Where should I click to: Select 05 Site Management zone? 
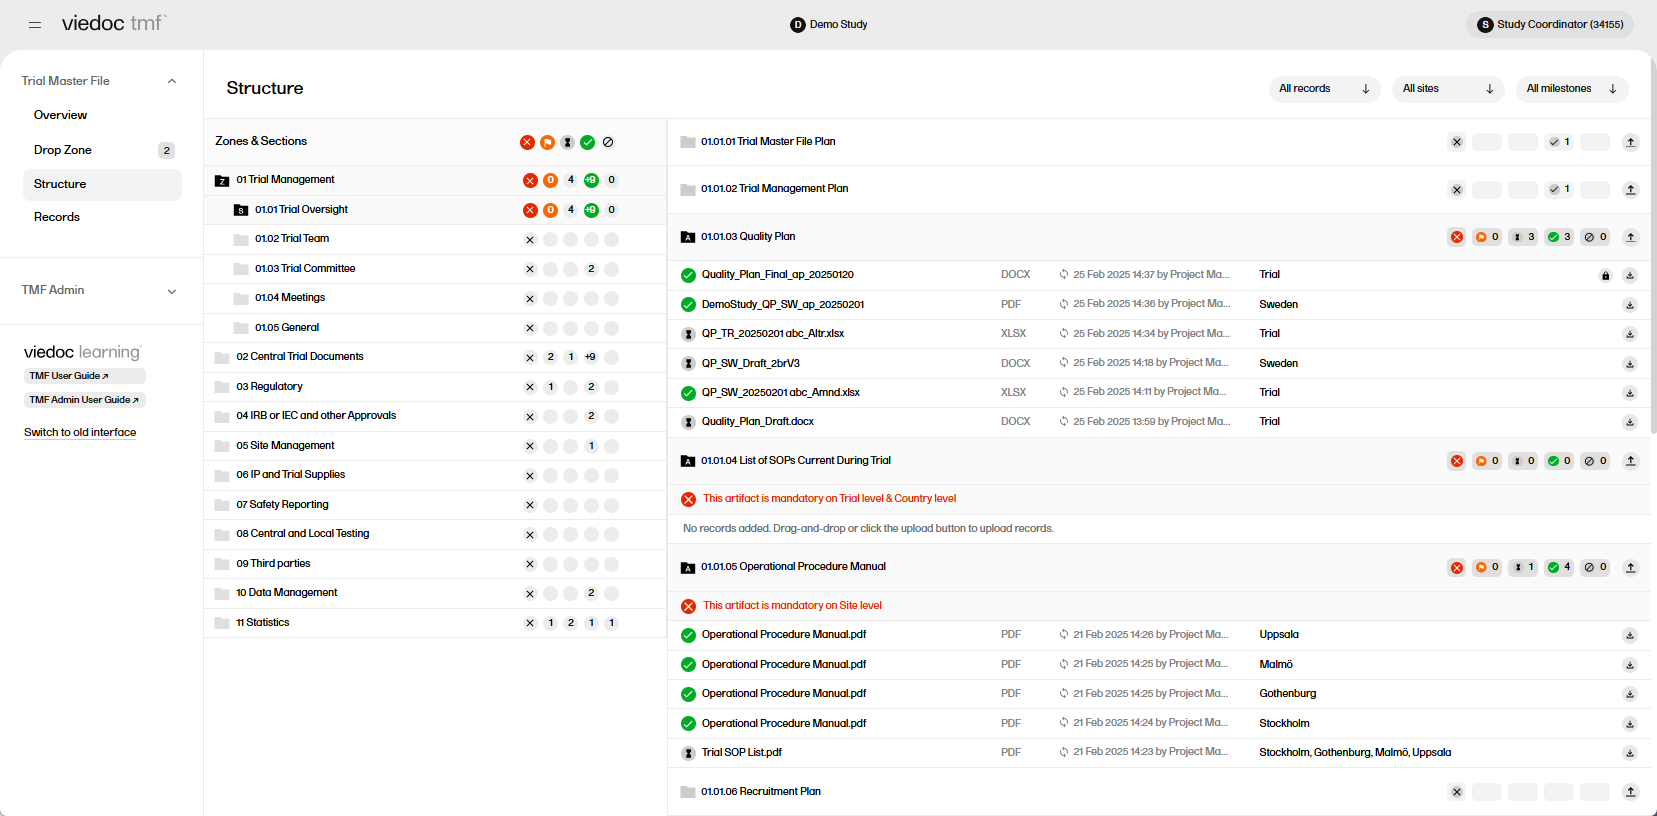(x=285, y=446)
